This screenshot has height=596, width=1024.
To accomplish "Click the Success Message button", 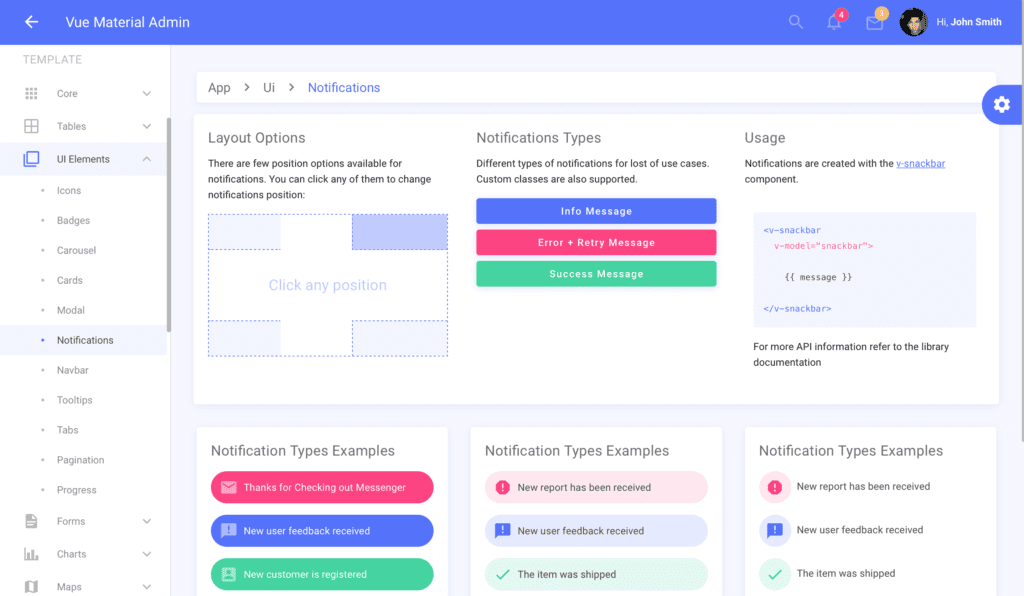I will coord(596,274).
